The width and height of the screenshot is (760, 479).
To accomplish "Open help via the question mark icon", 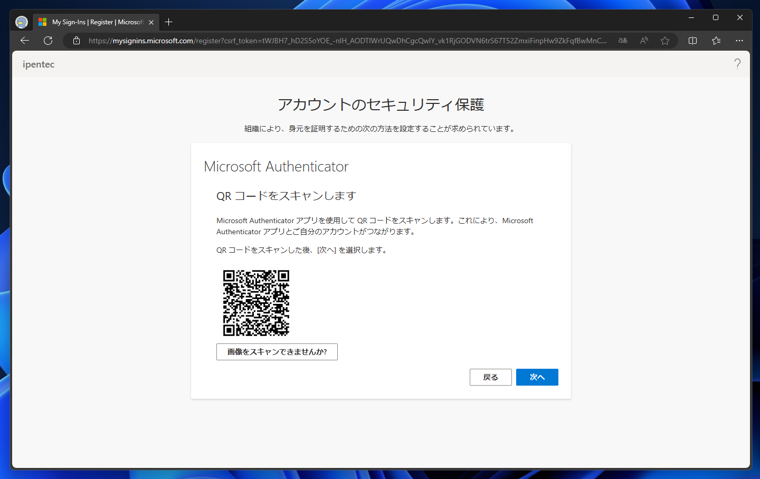I will 737,64.
